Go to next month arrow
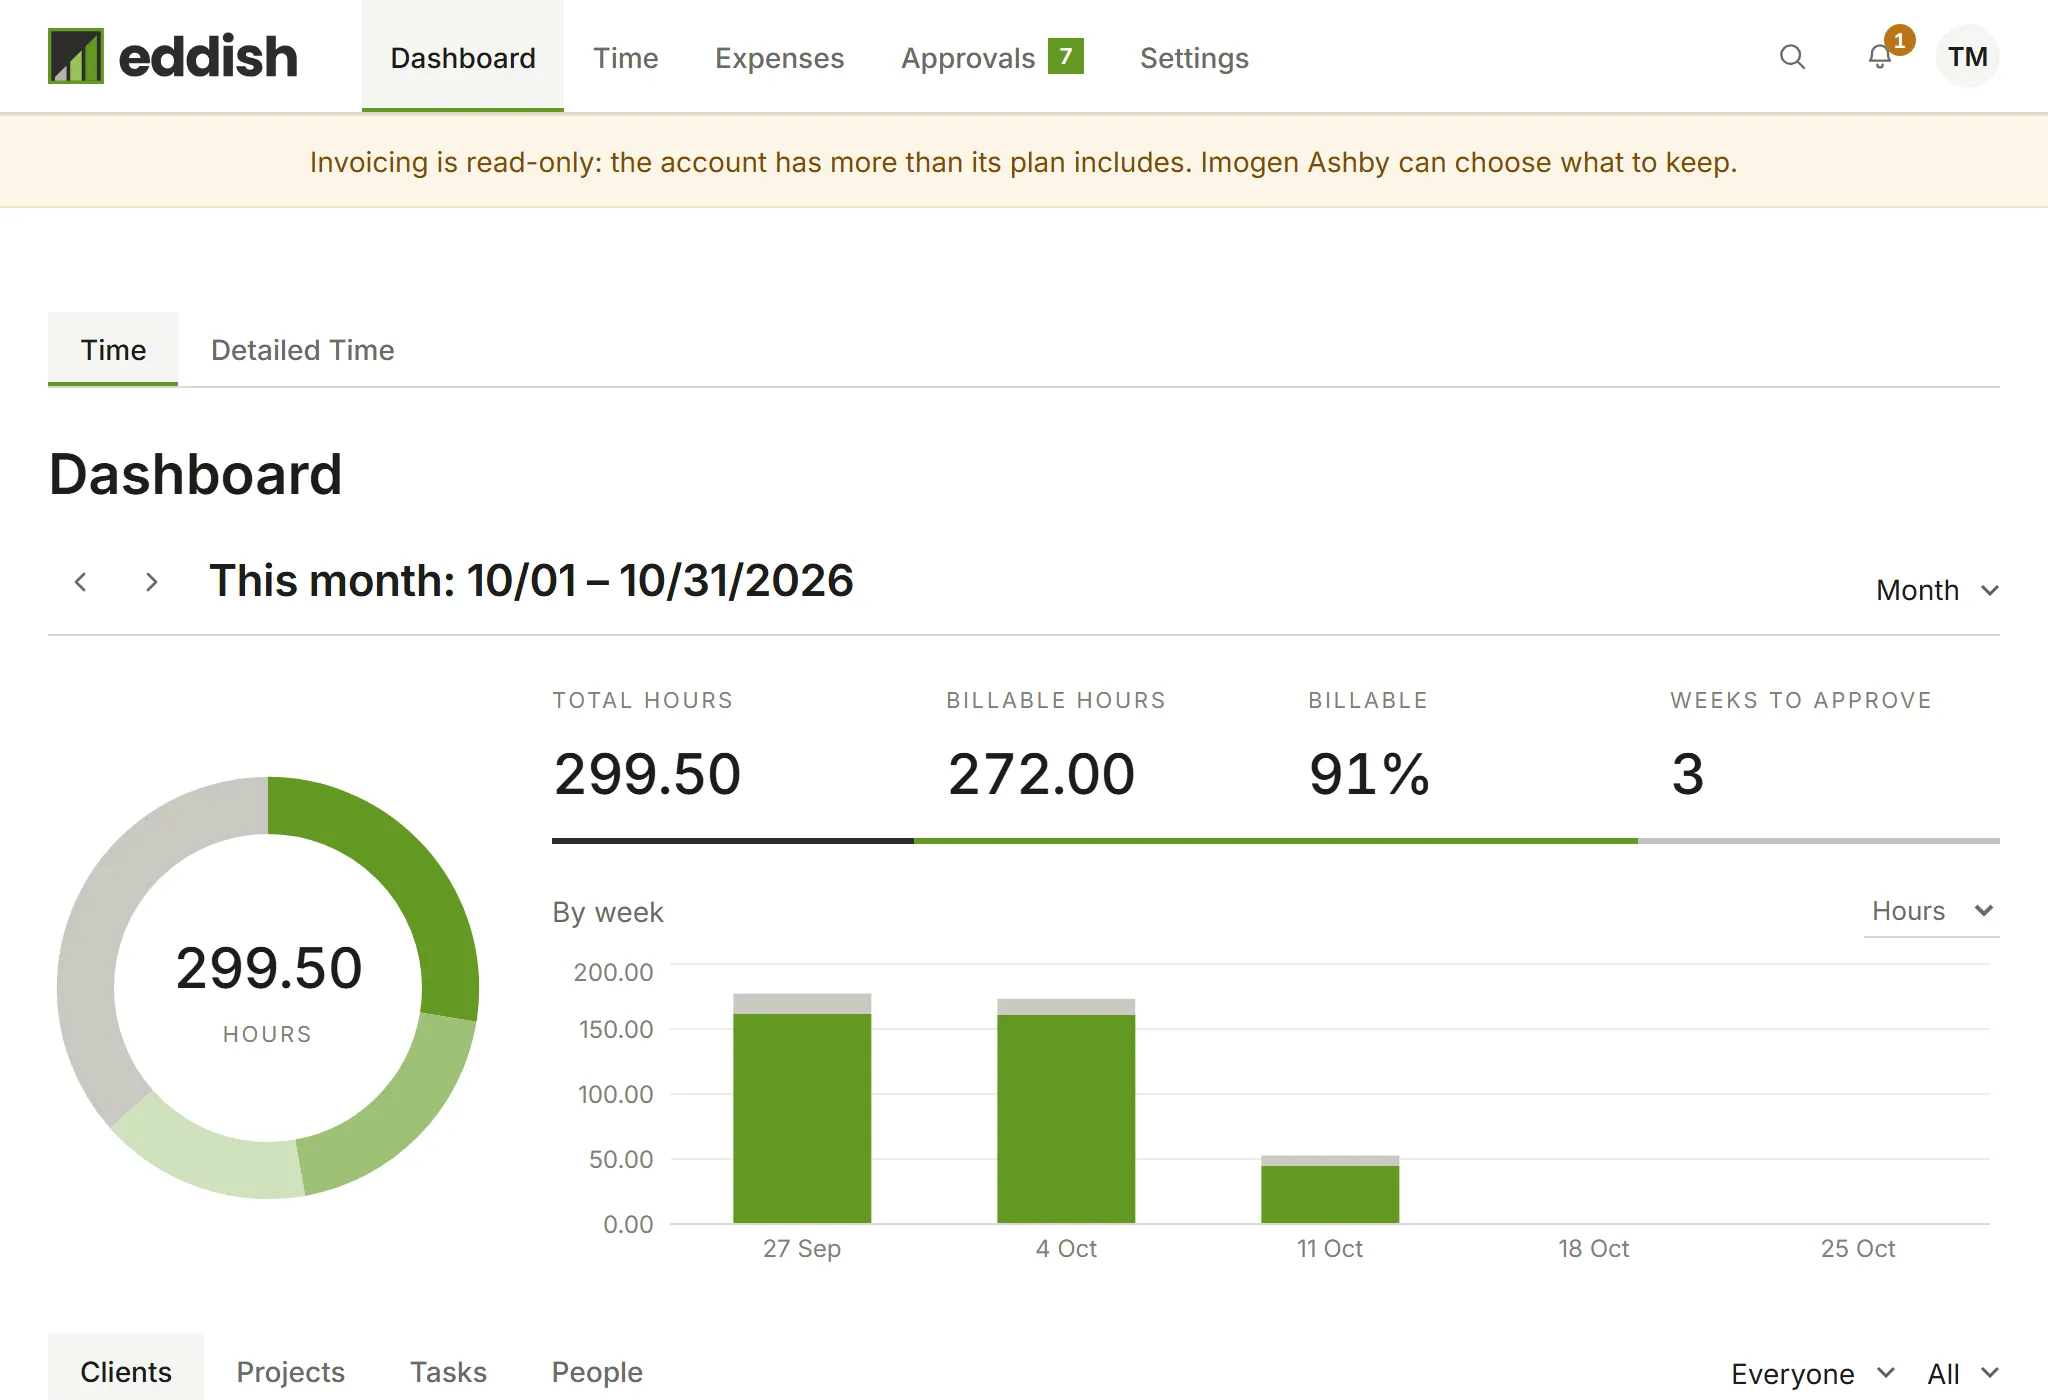The image size is (2048, 1400). [x=151, y=582]
